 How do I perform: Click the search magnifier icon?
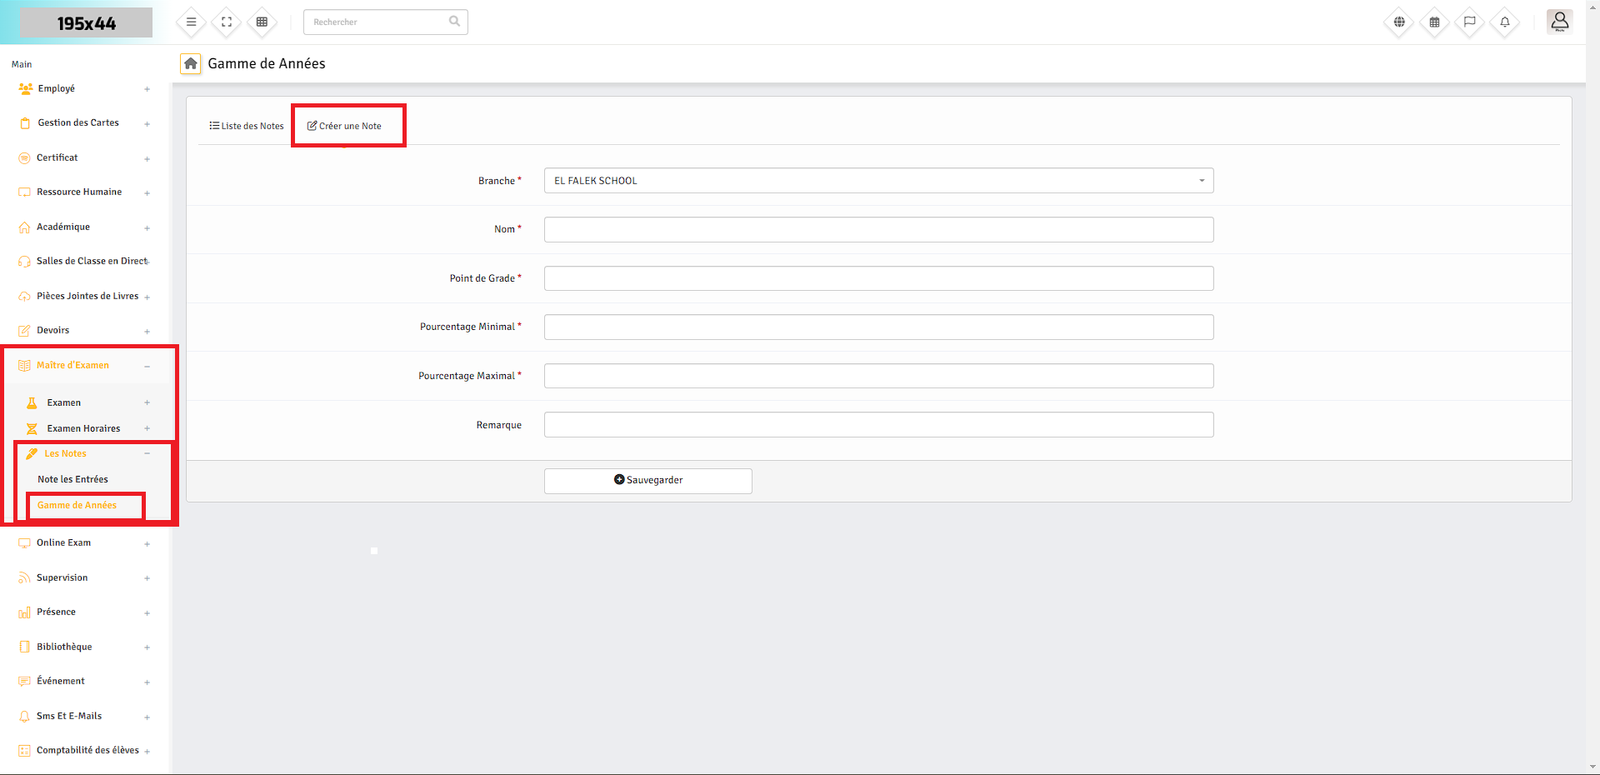tap(455, 21)
